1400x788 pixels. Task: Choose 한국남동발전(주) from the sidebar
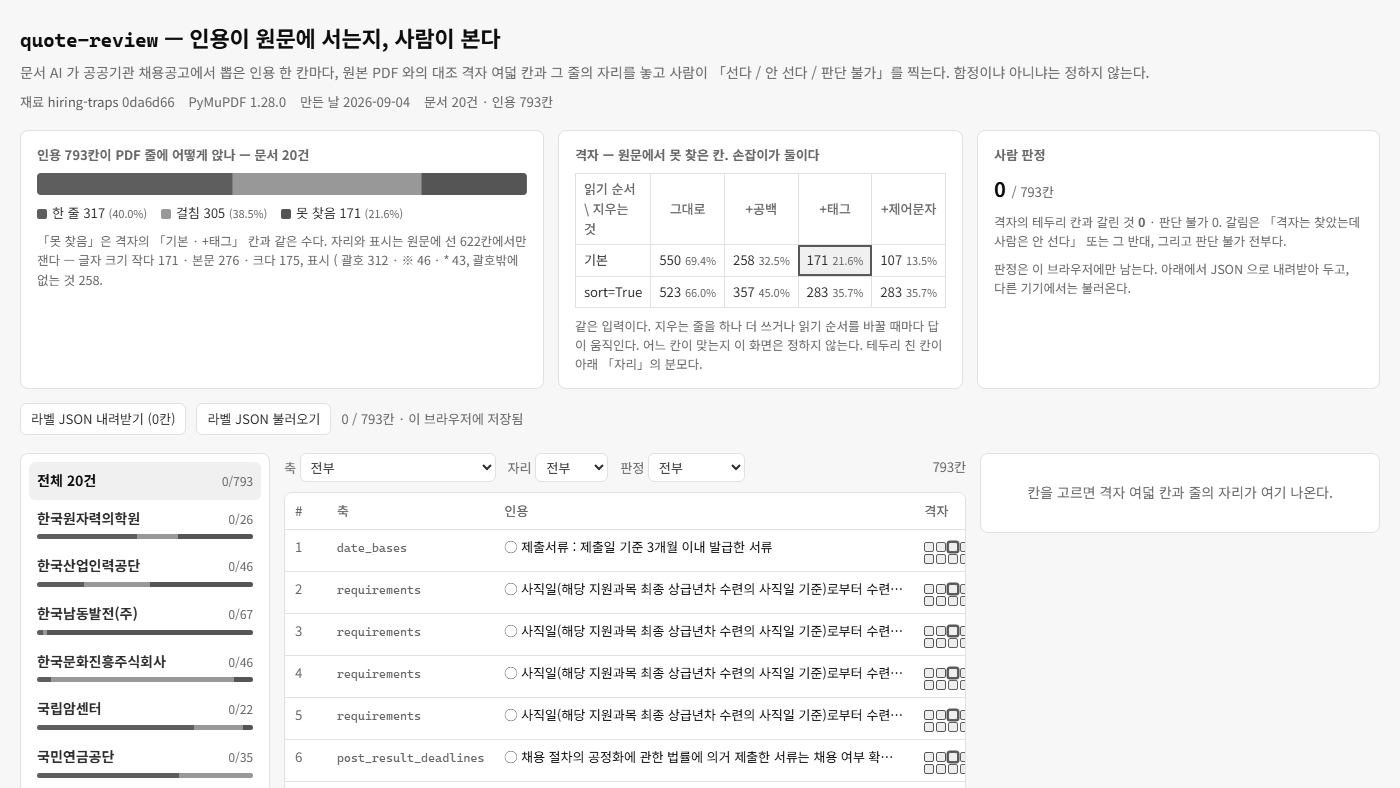point(145,620)
